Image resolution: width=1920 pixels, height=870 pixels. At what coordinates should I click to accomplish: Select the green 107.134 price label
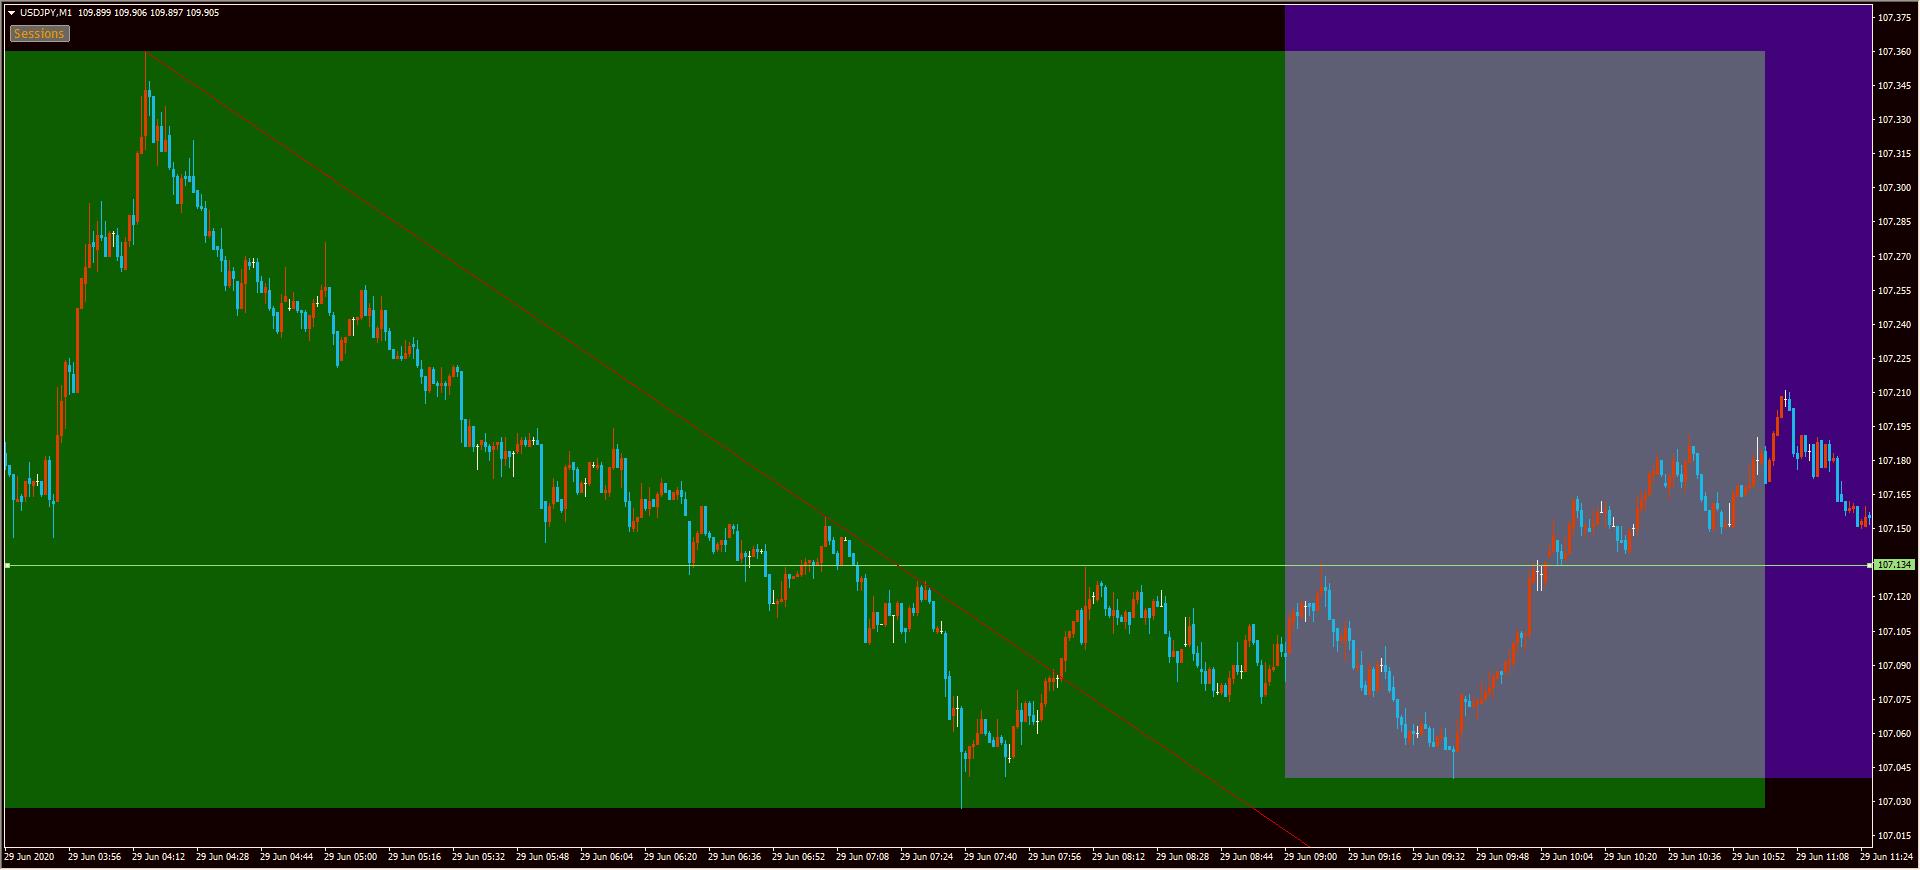pos(1893,565)
